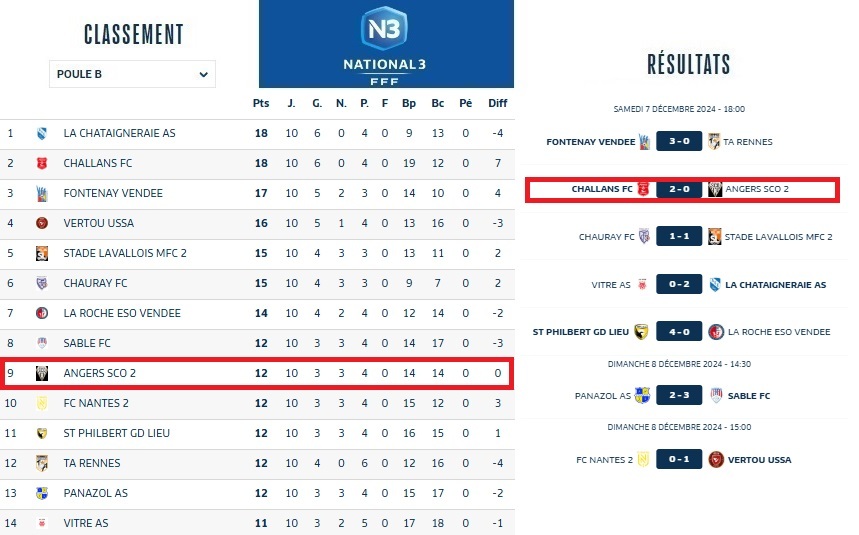Click TA Rennes crest in results

[715, 142]
